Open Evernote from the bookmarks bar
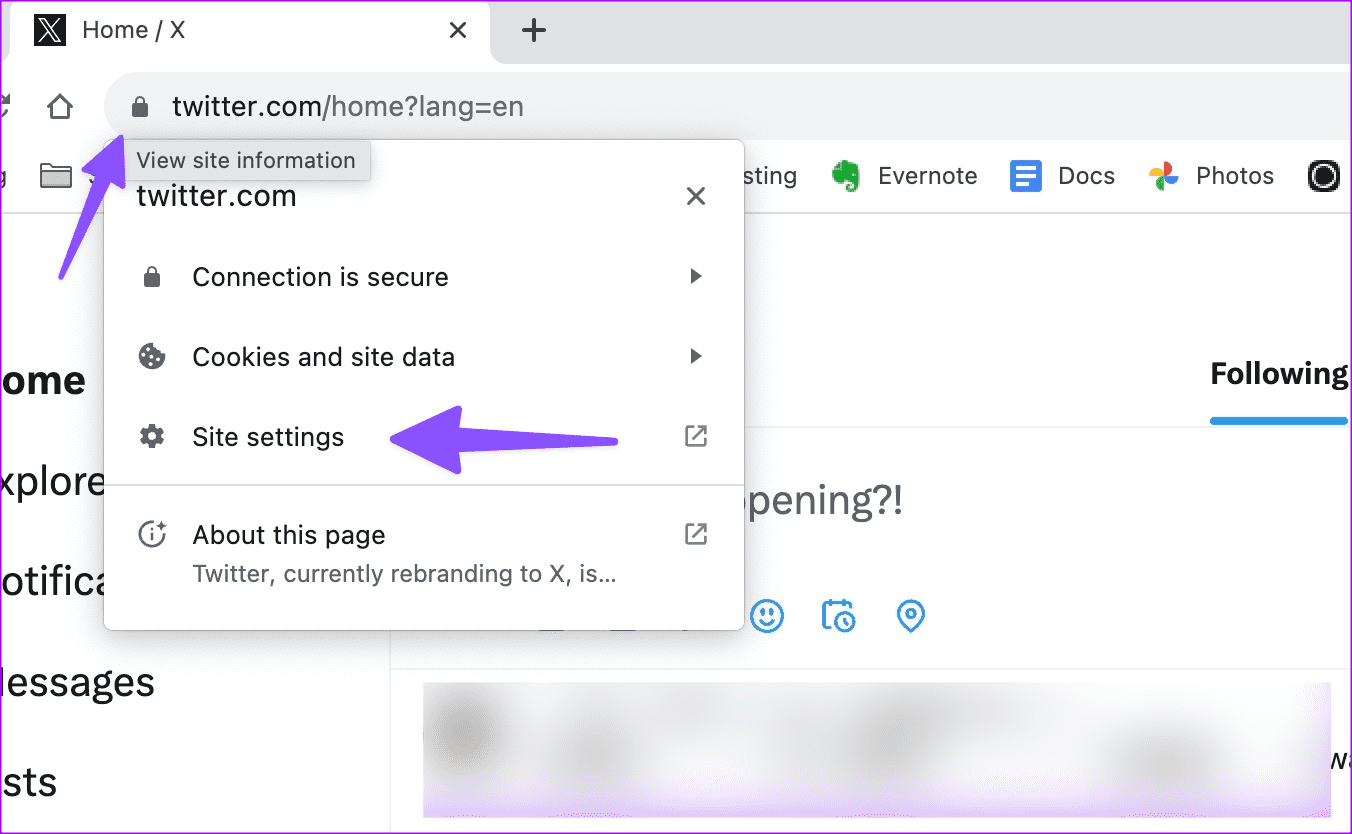1352x834 pixels. tap(905, 176)
